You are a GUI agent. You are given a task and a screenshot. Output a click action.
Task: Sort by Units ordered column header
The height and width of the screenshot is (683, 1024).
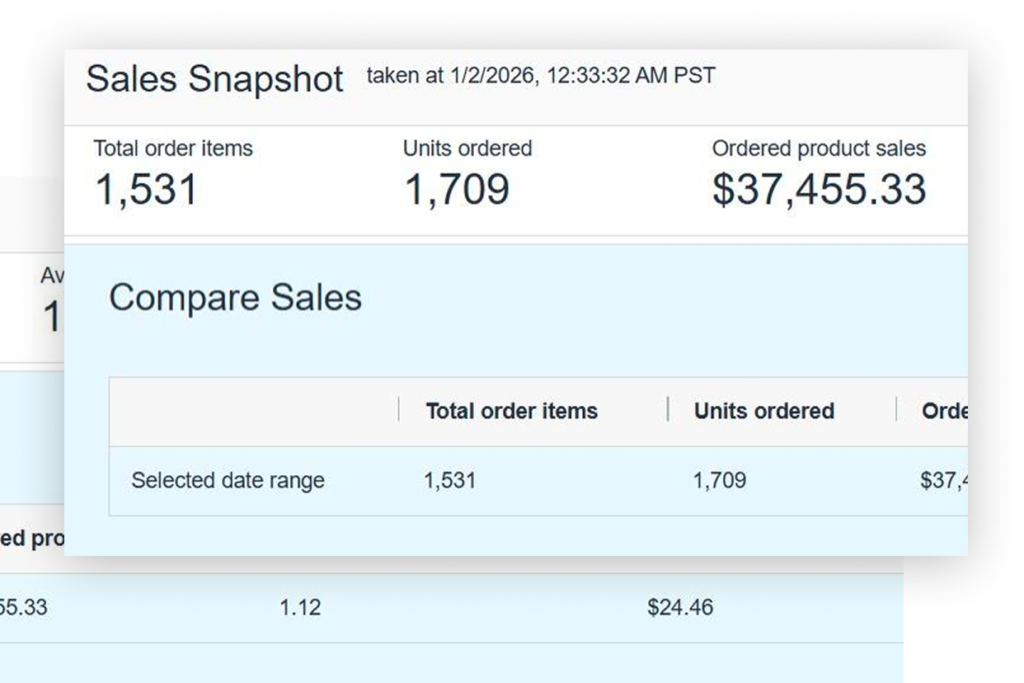coord(764,411)
